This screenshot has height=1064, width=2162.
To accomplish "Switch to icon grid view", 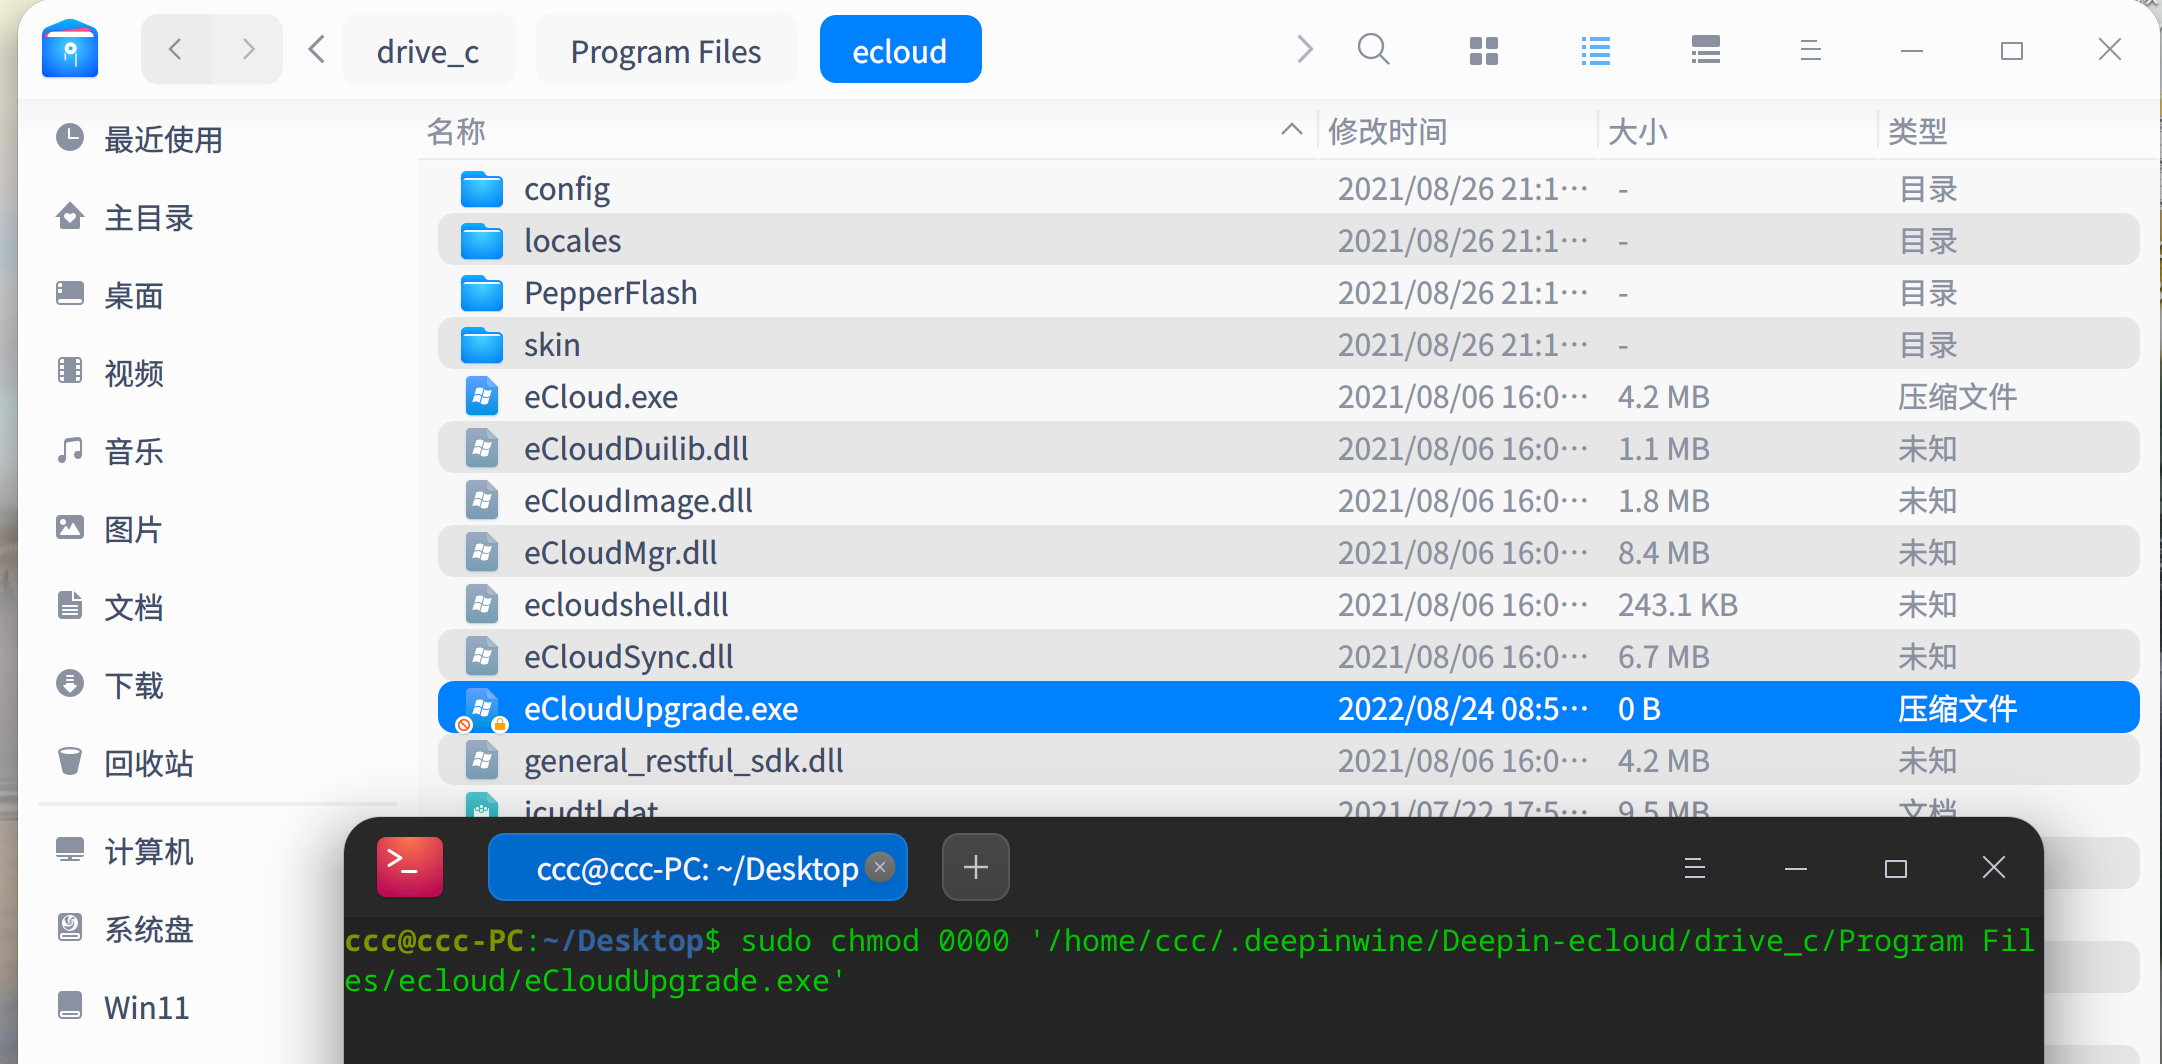I will click(1484, 50).
